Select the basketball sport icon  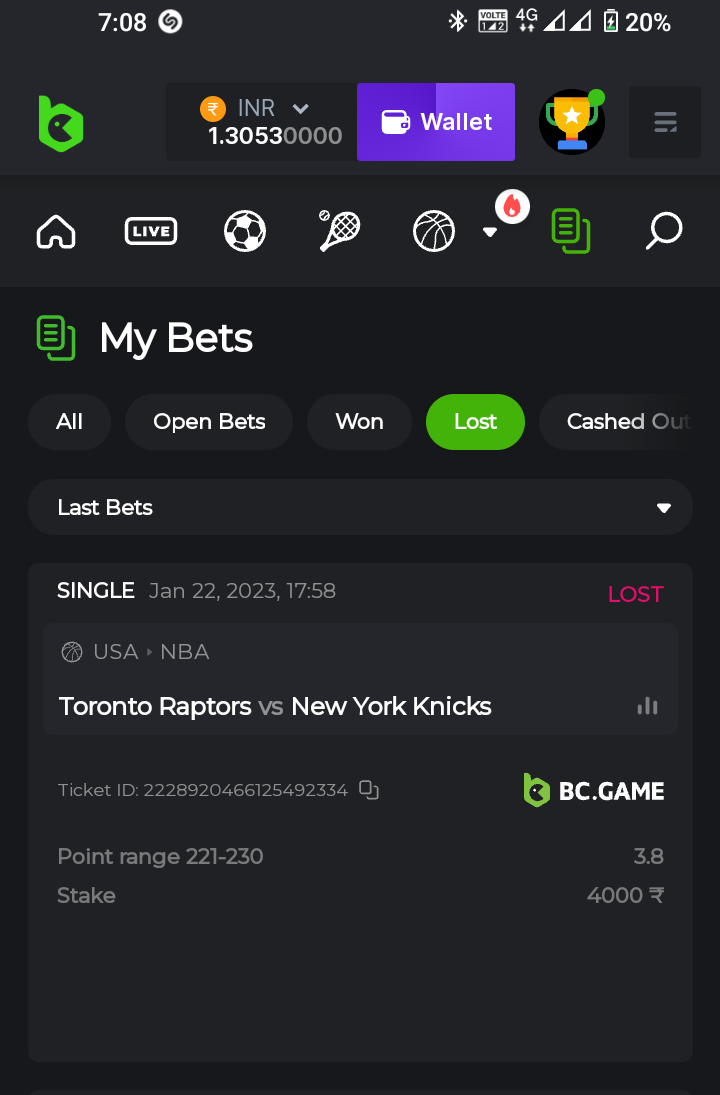pos(434,232)
